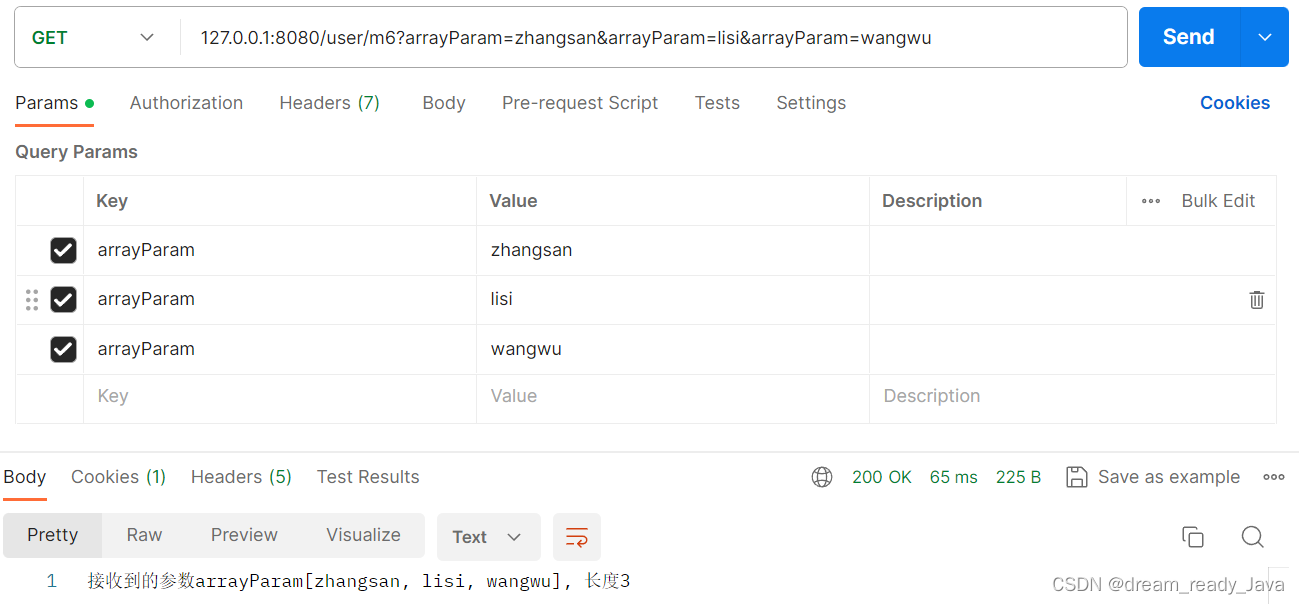Expand the Send button arrow menu

point(1265,38)
